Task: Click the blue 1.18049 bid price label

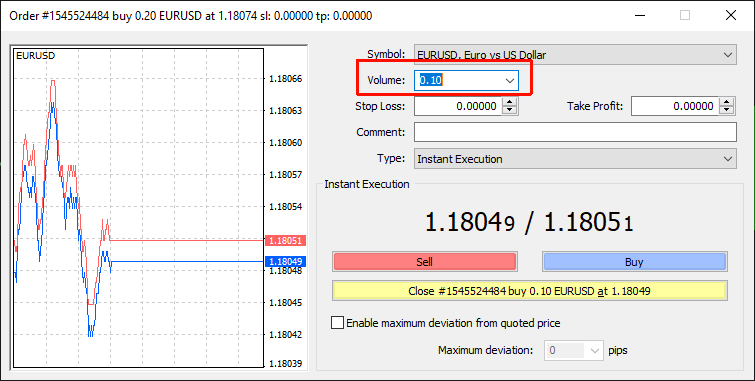Action: (x=286, y=262)
